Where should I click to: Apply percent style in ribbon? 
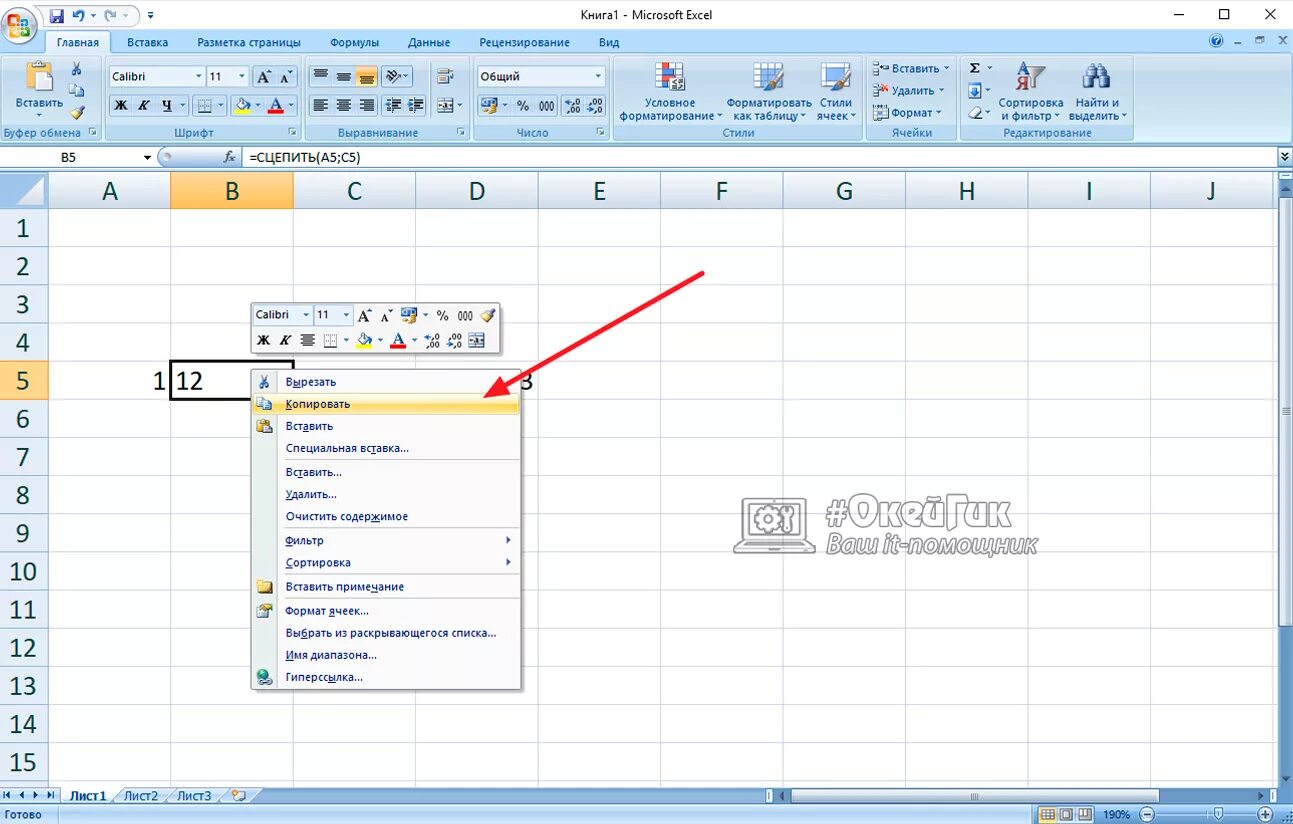click(x=525, y=105)
